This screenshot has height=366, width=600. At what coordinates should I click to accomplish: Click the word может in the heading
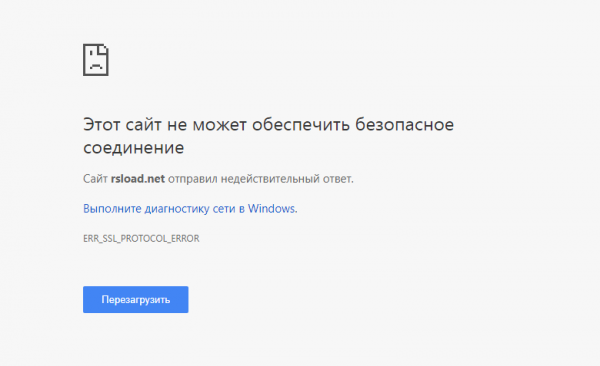(x=219, y=125)
